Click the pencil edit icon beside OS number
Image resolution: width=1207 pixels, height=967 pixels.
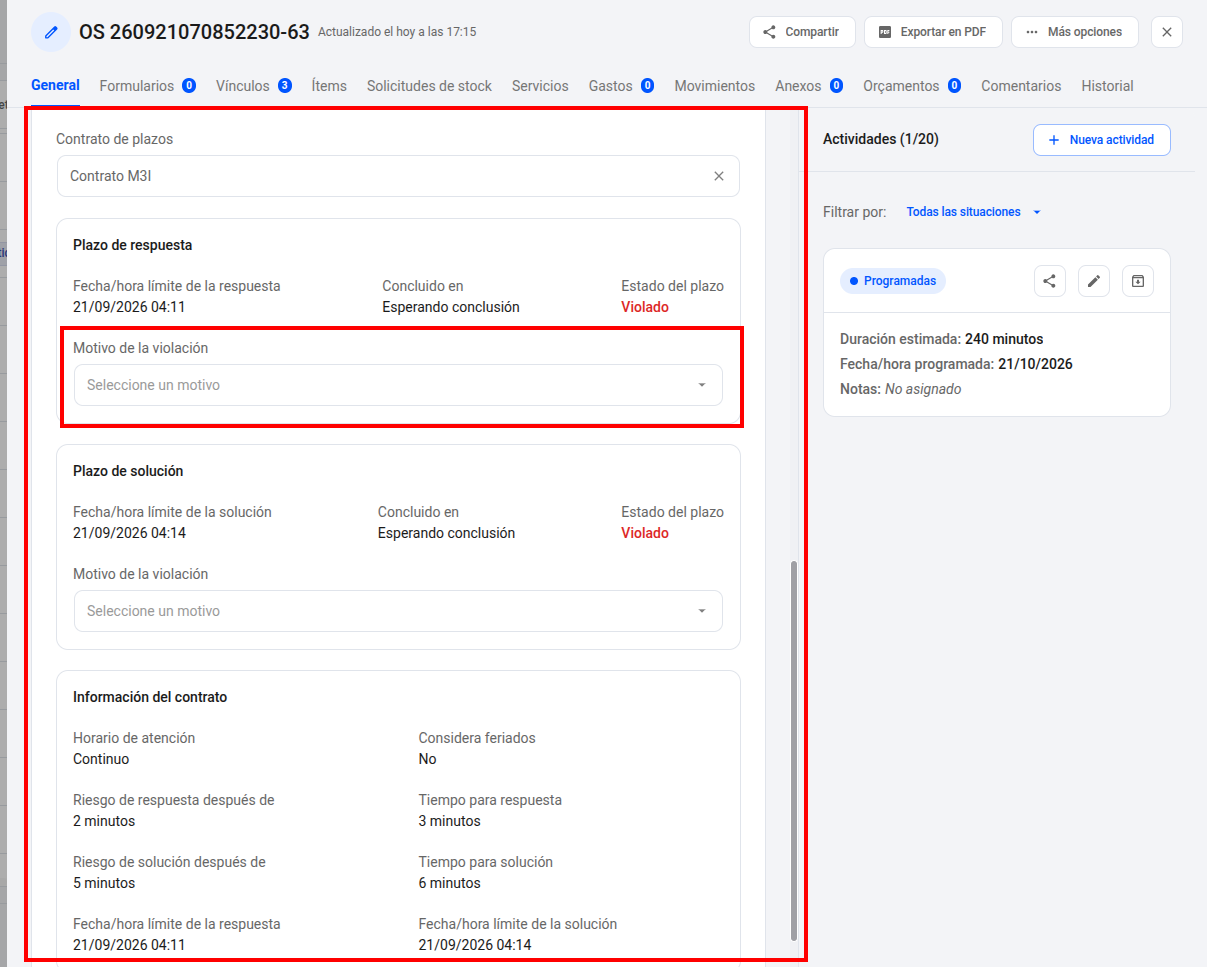[51, 32]
